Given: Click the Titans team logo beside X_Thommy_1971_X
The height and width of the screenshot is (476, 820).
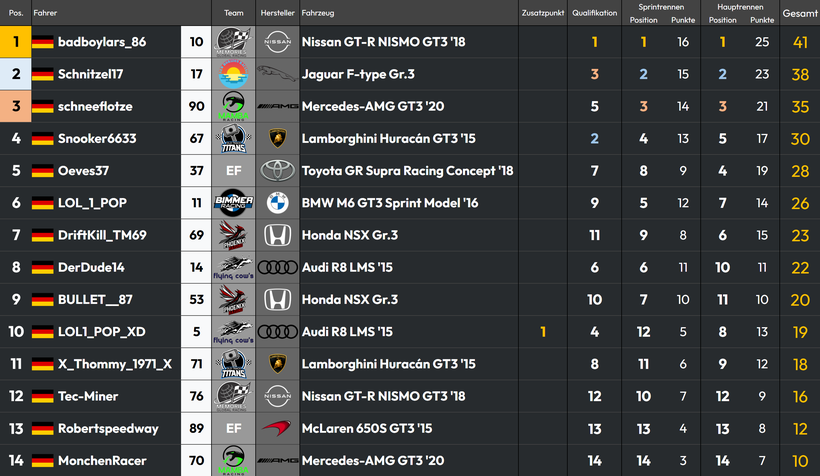Looking at the screenshot, I should pos(233,364).
